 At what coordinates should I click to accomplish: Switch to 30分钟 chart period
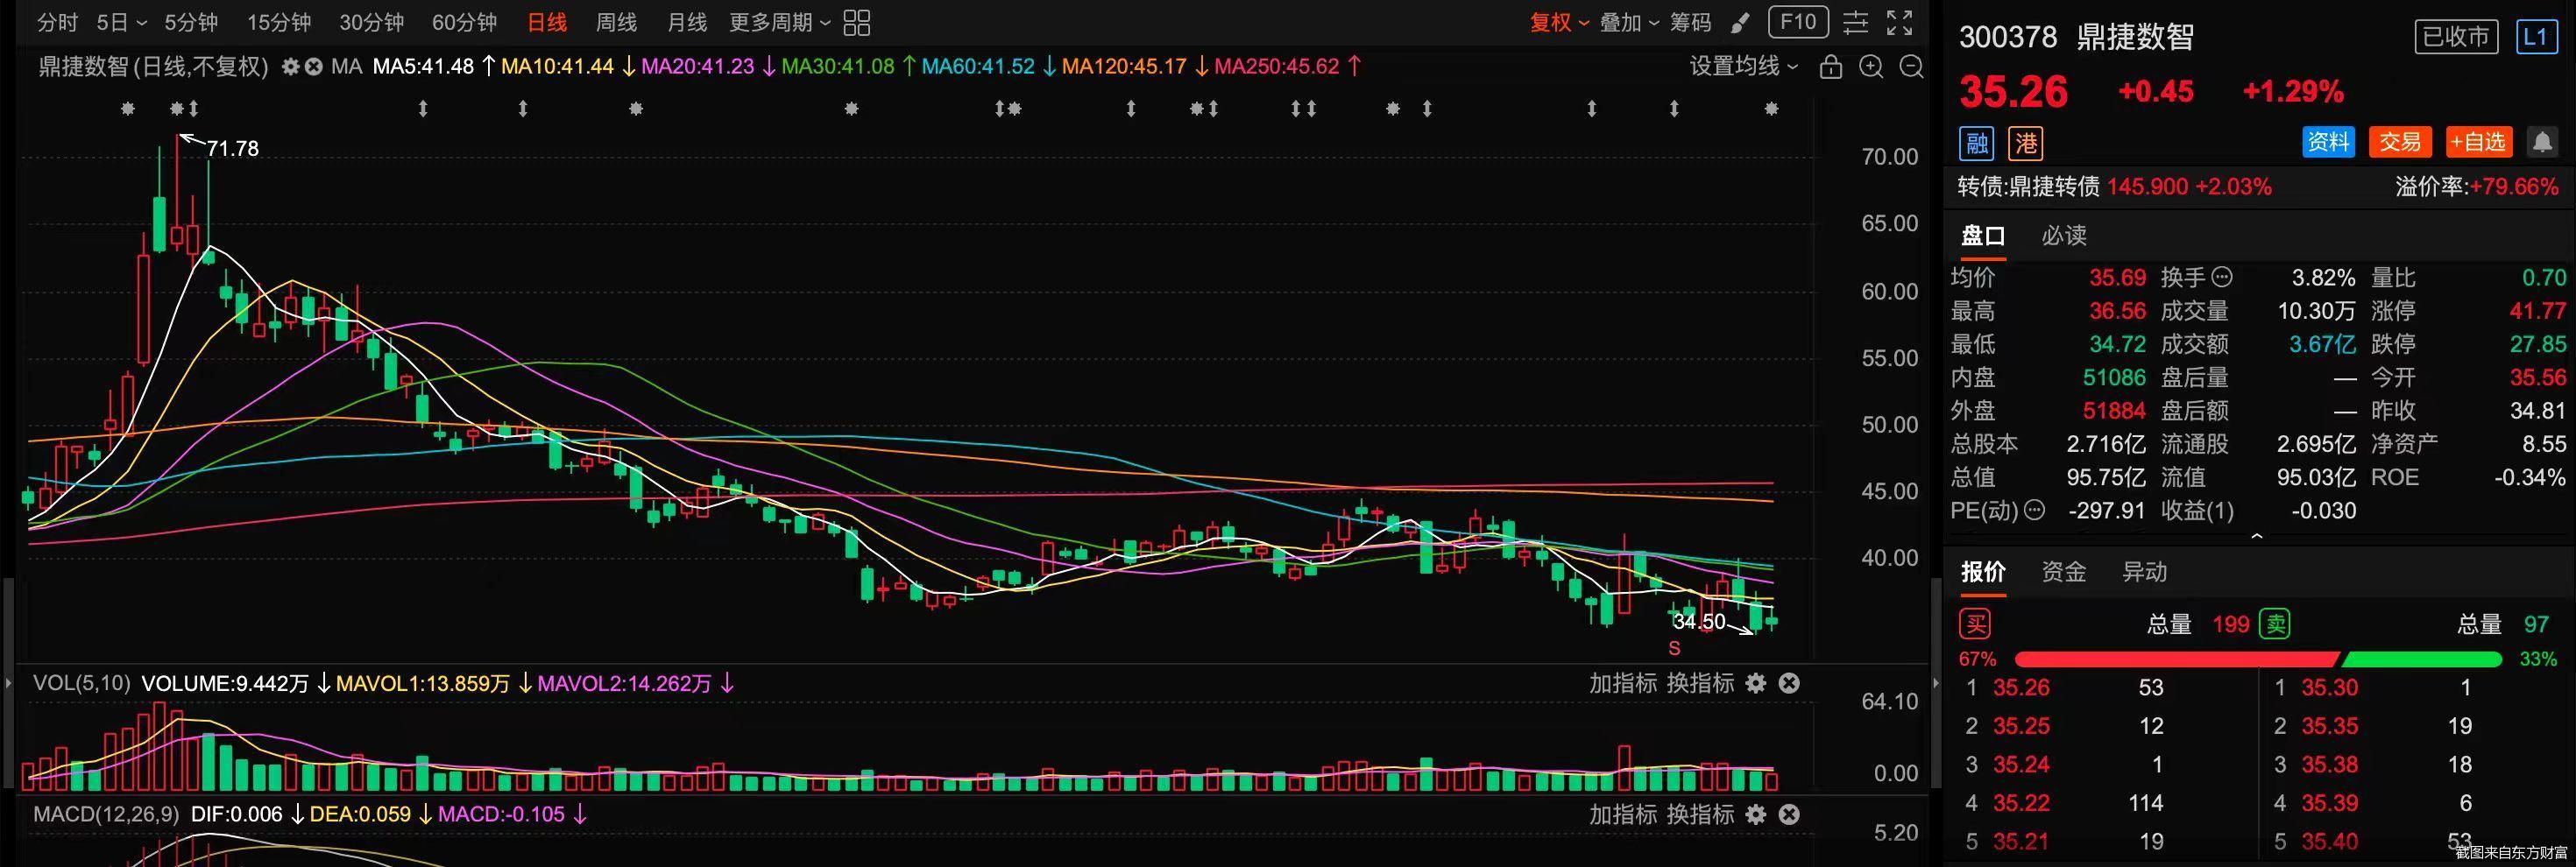click(371, 22)
